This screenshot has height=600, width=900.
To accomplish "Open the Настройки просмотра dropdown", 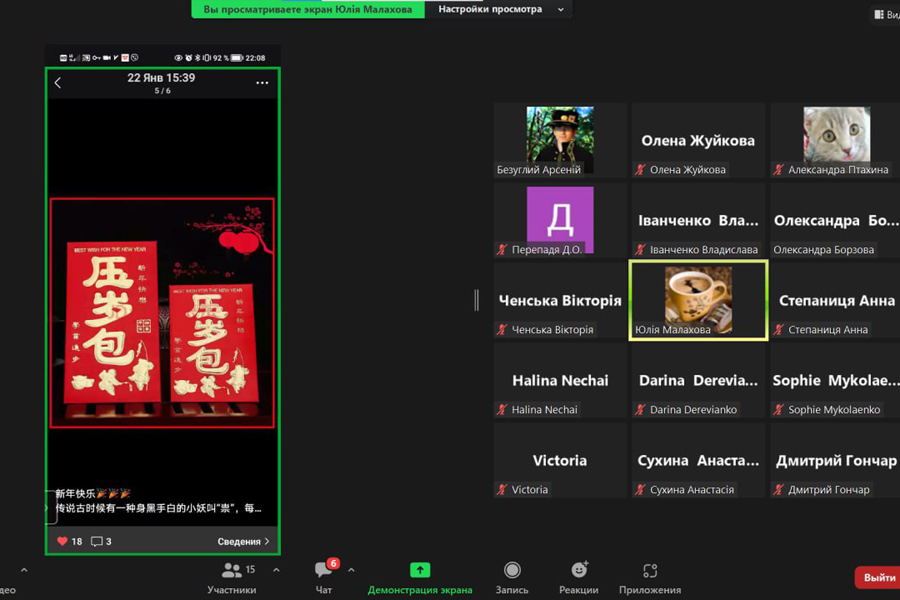I will pos(498,9).
